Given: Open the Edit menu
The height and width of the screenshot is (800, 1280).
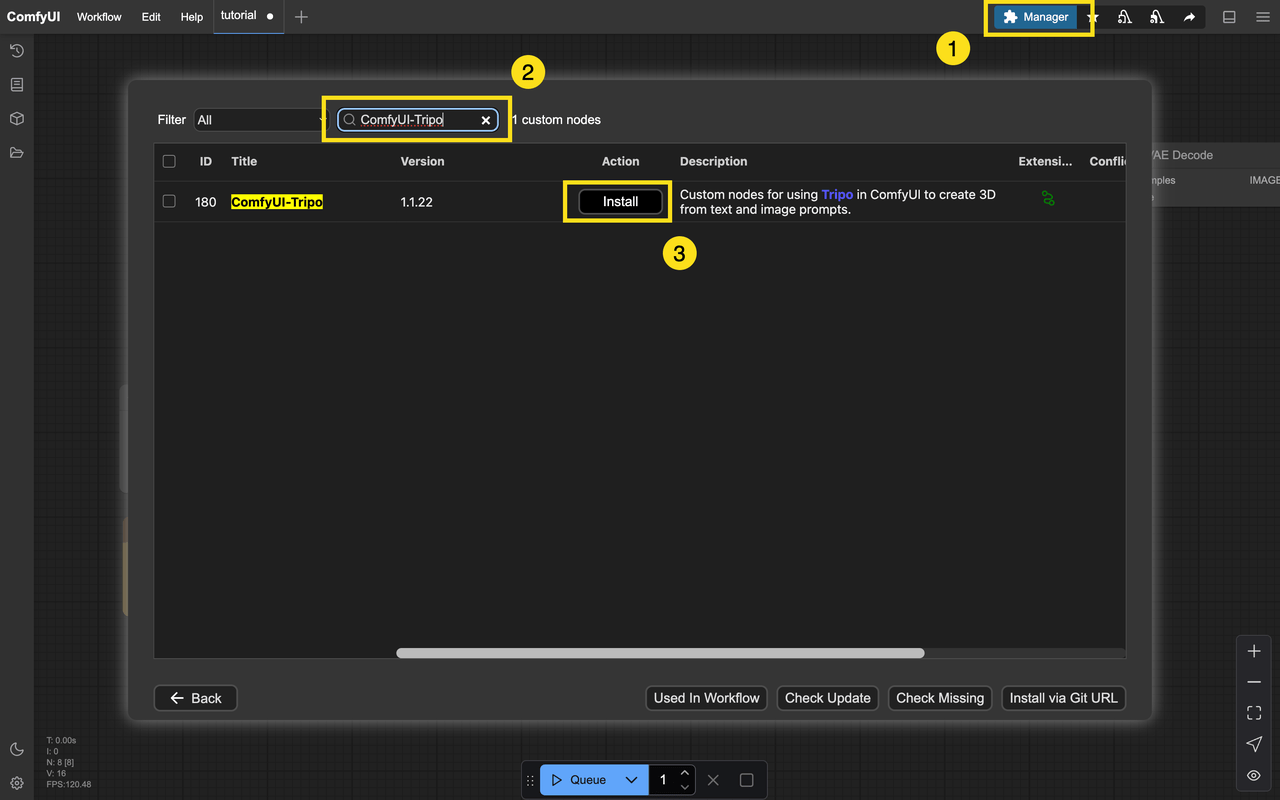Looking at the screenshot, I should (151, 17).
